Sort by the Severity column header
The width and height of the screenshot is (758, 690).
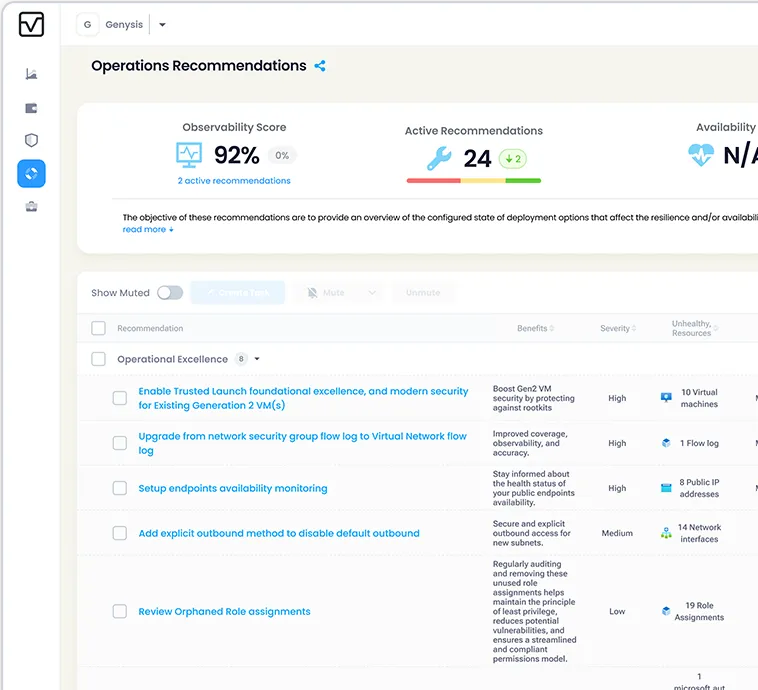click(618, 328)
